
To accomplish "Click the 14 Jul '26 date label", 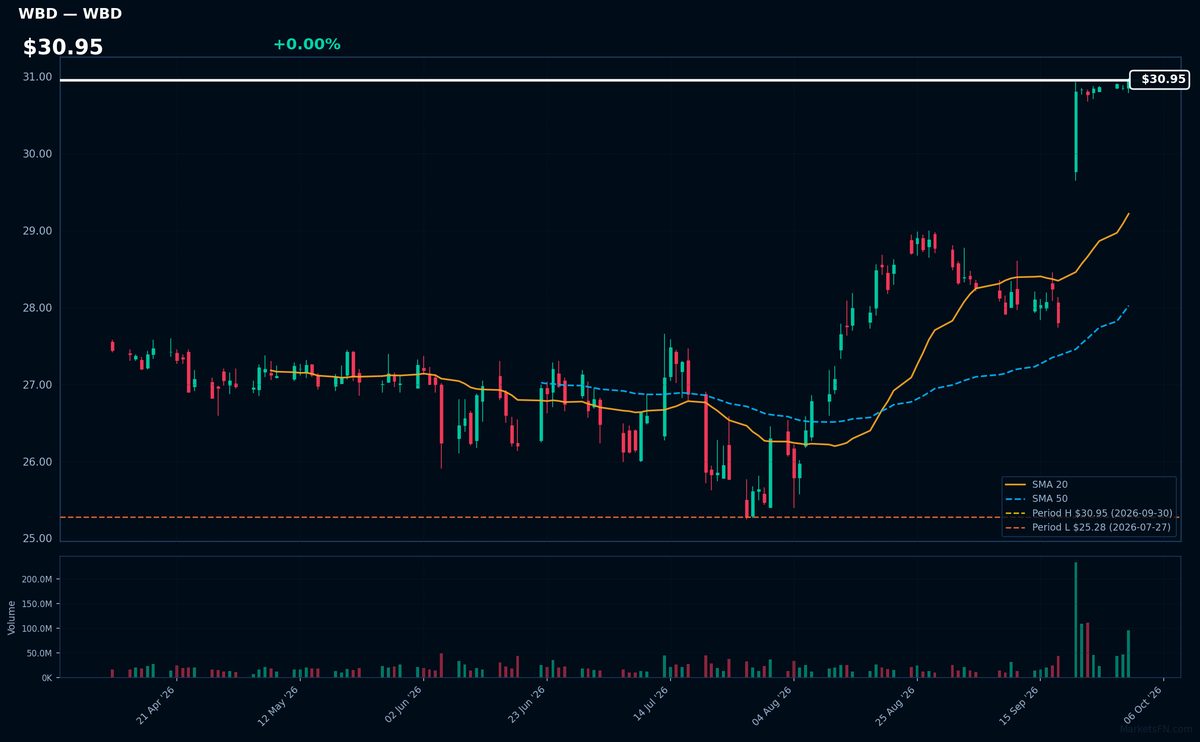I will [651, 704].
